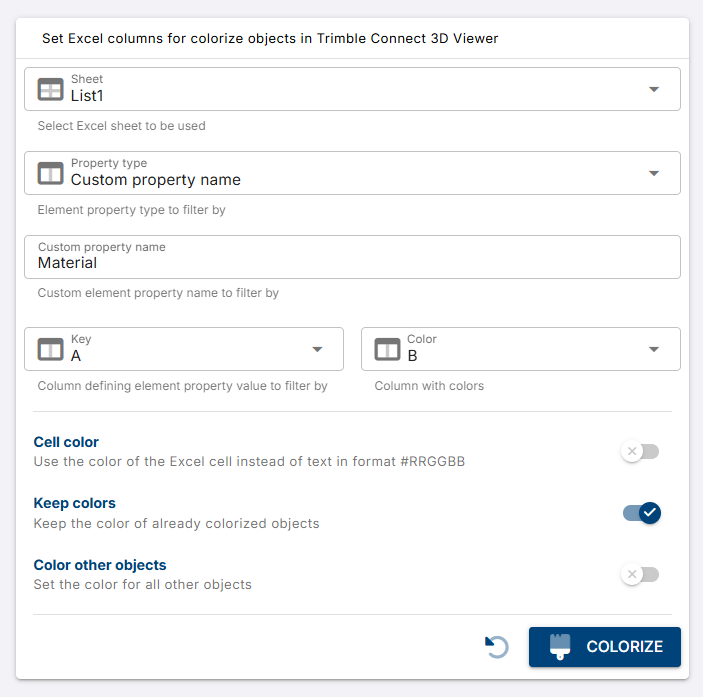Click the paintbrush icon on Colorize
The width and height of the screenshot is (703, 697).
coord(560,647)
